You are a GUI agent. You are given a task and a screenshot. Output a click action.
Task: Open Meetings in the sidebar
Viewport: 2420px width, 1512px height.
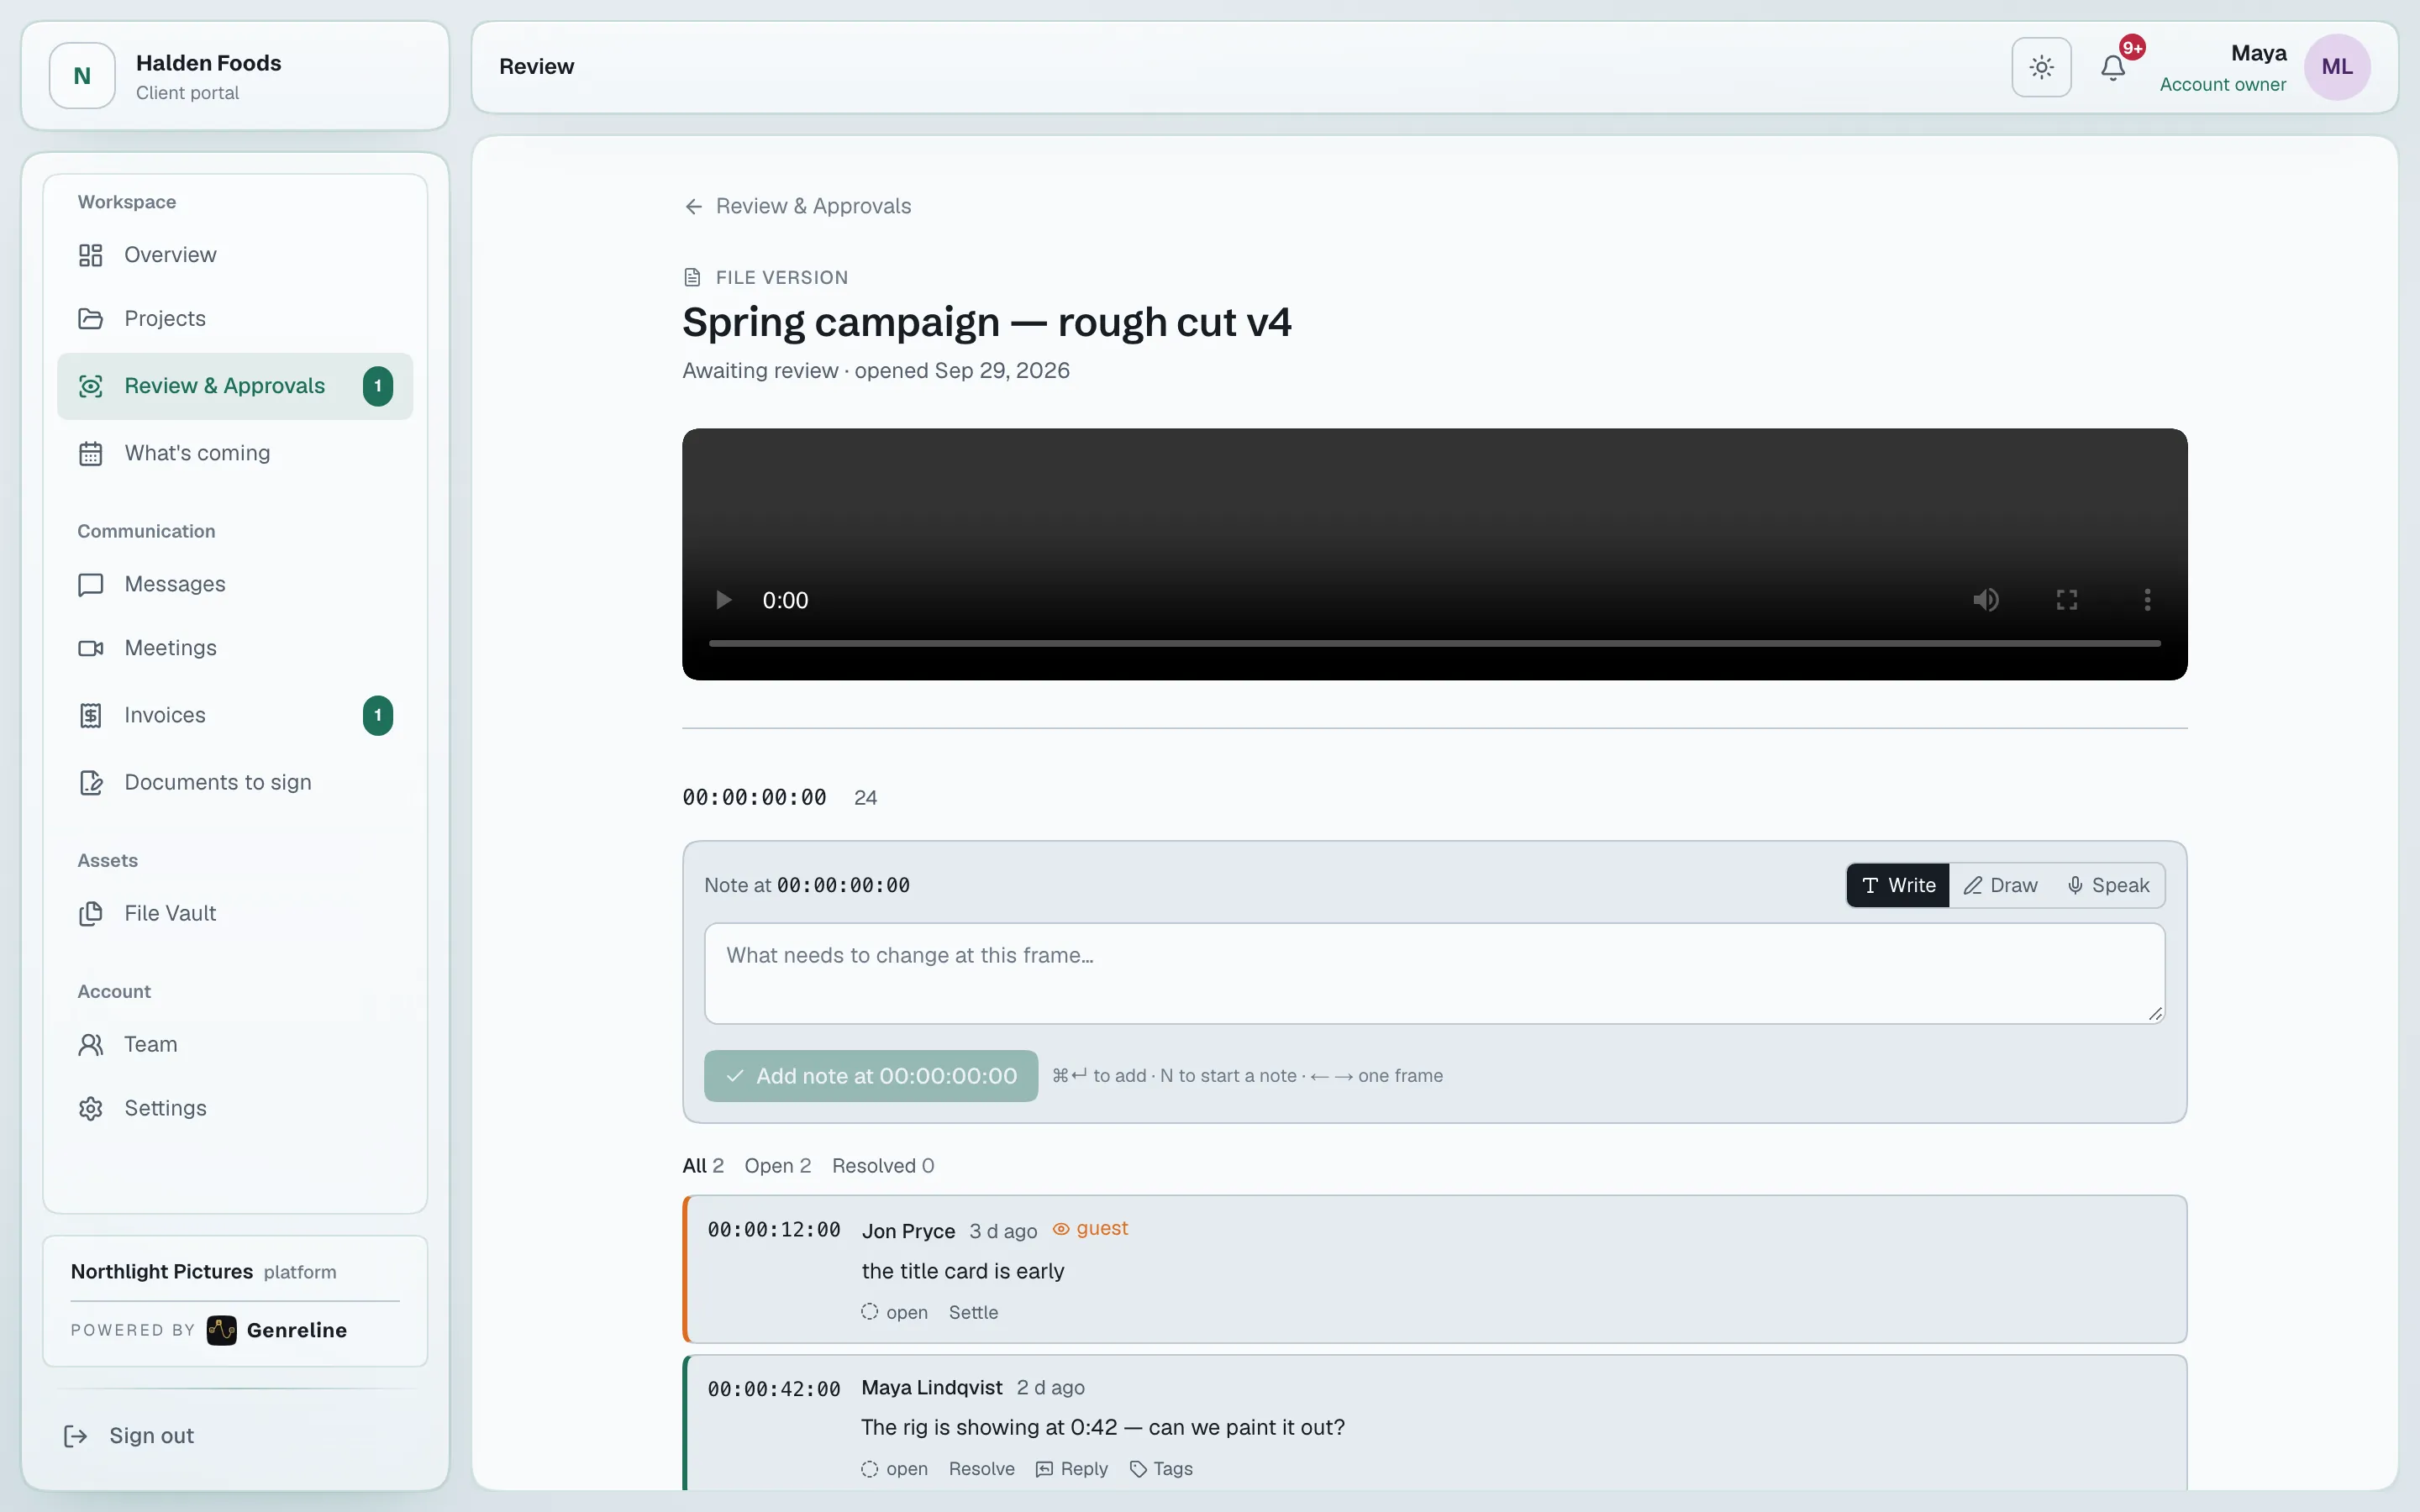coord(235,648)
